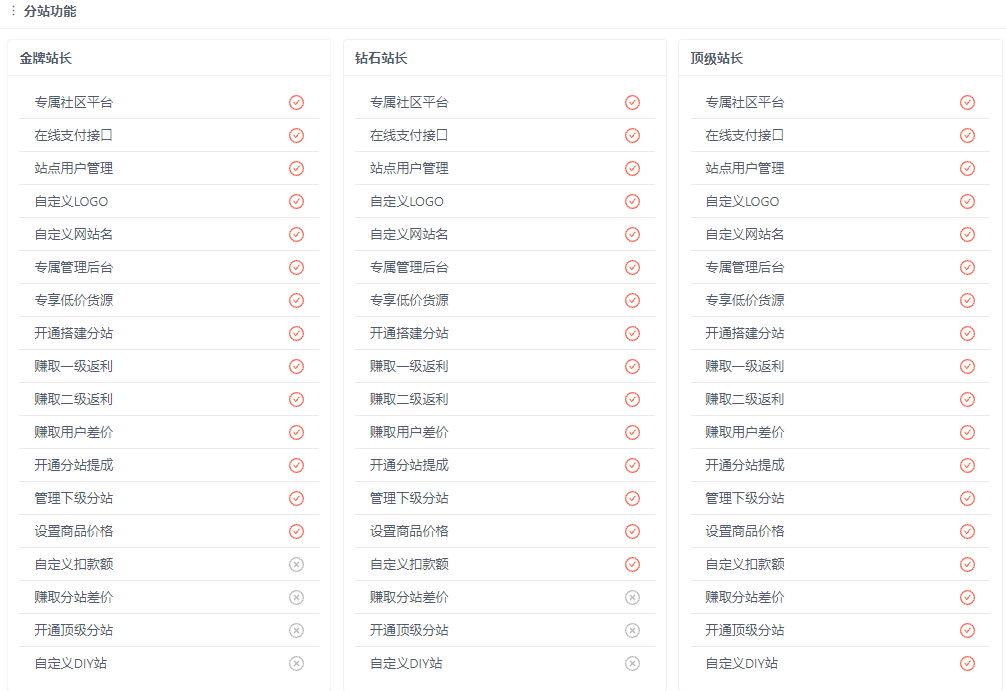Click the gray cross icon for 自定义扣款额 under 金牌站长
1006x691 pixels.
pos(296,565)
